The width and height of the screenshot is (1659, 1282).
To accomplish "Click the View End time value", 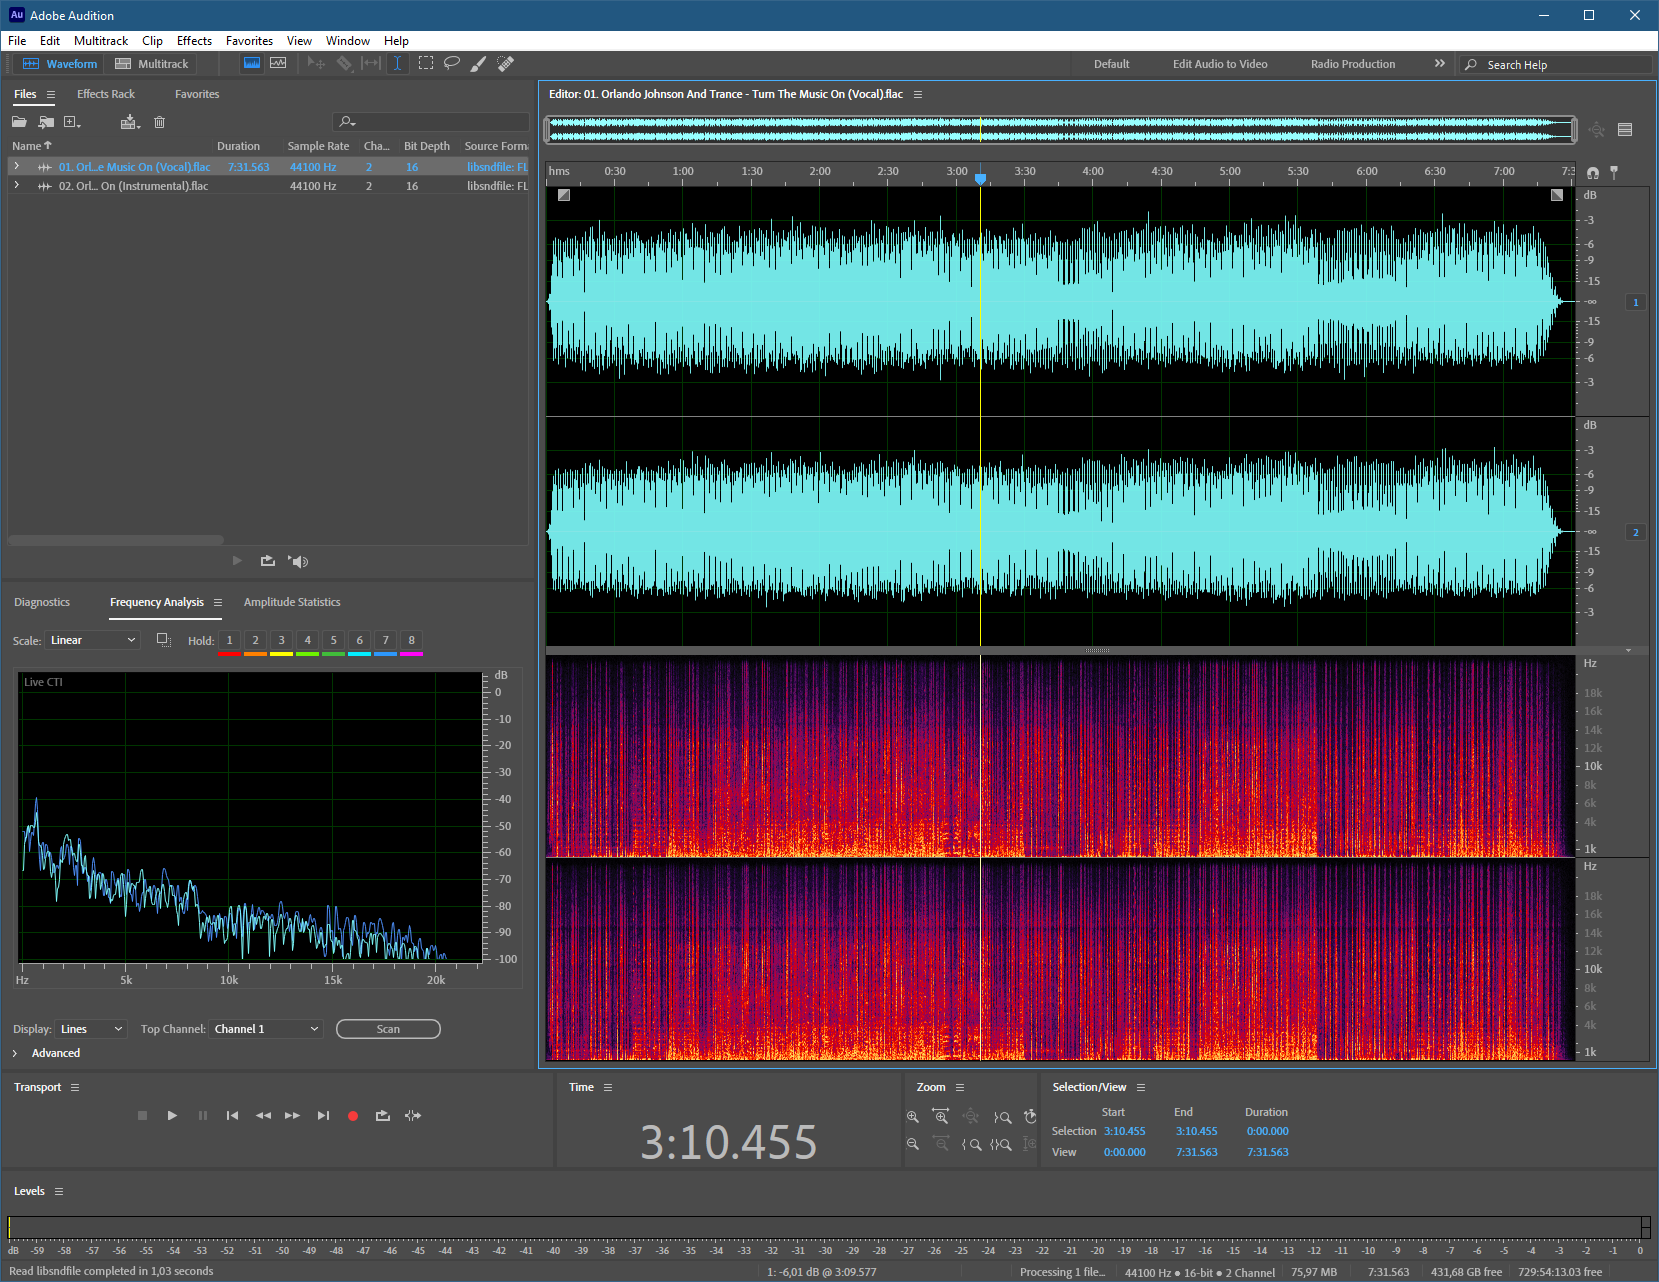I will tap(1196, 1152).
